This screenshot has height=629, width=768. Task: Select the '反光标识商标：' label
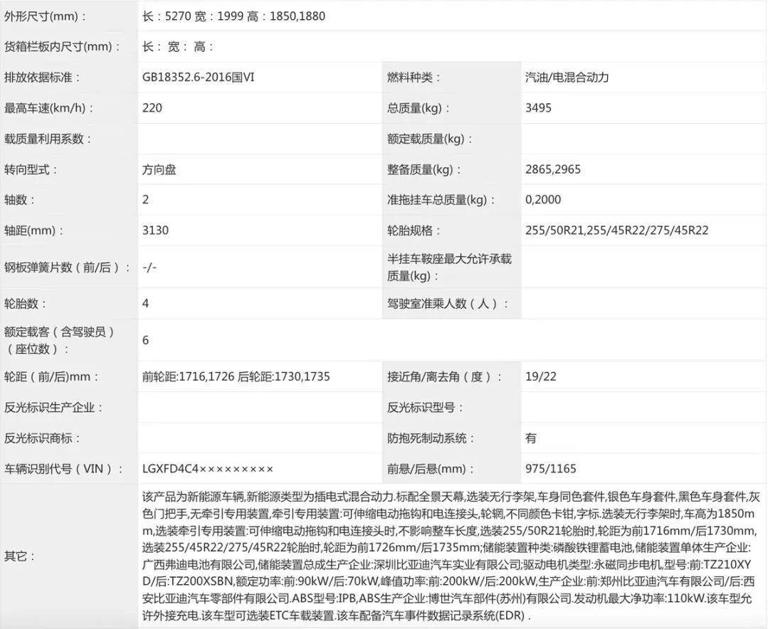[42, 438]
